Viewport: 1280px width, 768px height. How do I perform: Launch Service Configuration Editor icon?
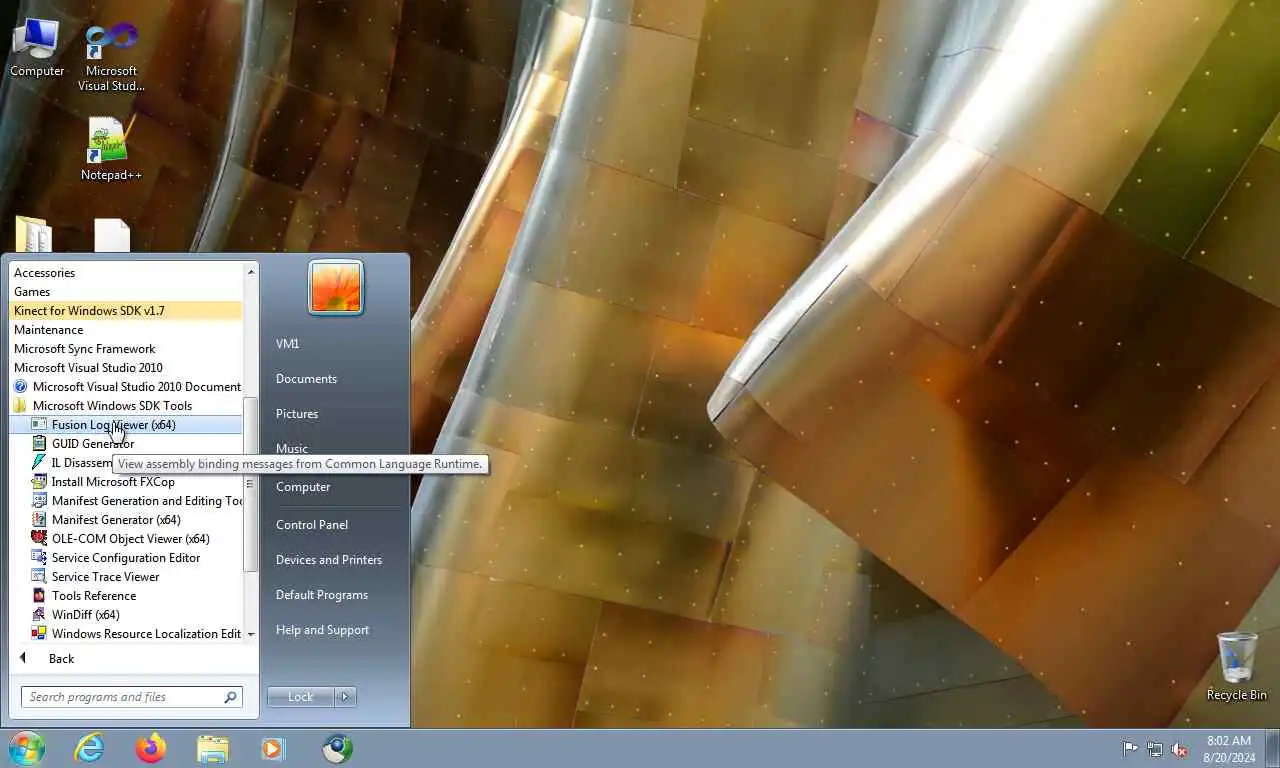39,558
